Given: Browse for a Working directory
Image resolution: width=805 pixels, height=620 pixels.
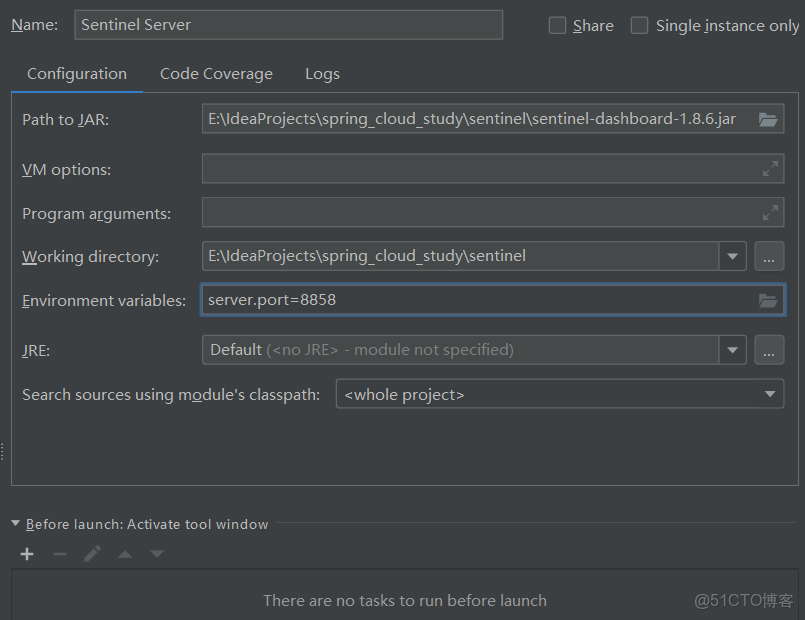Looking at the screenshot, I should (x=768, y=256).
